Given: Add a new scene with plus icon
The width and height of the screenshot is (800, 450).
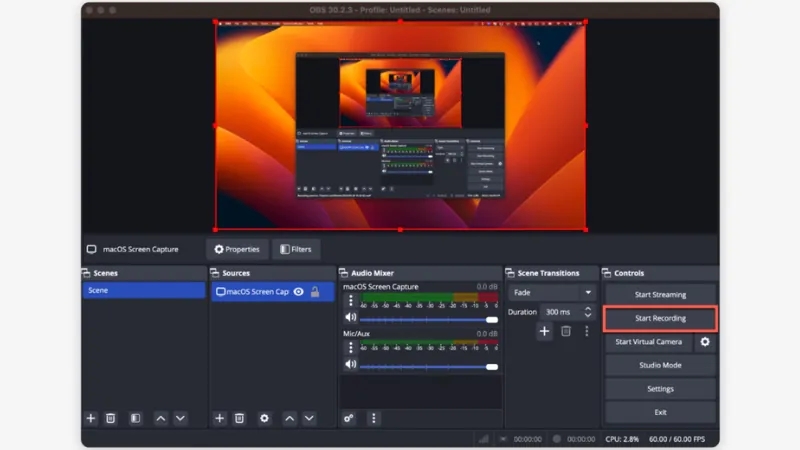Looking at the screenshot, I should coord(91,418).
